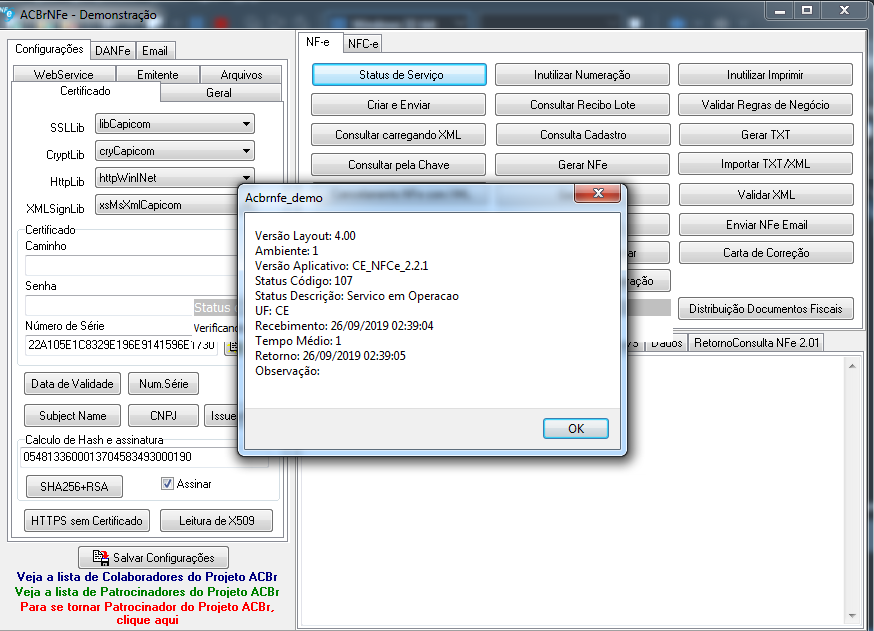Select the Geral tab
Image resolution: width=874 pixels, height=631 pixels.
click(x=219, y=93)
